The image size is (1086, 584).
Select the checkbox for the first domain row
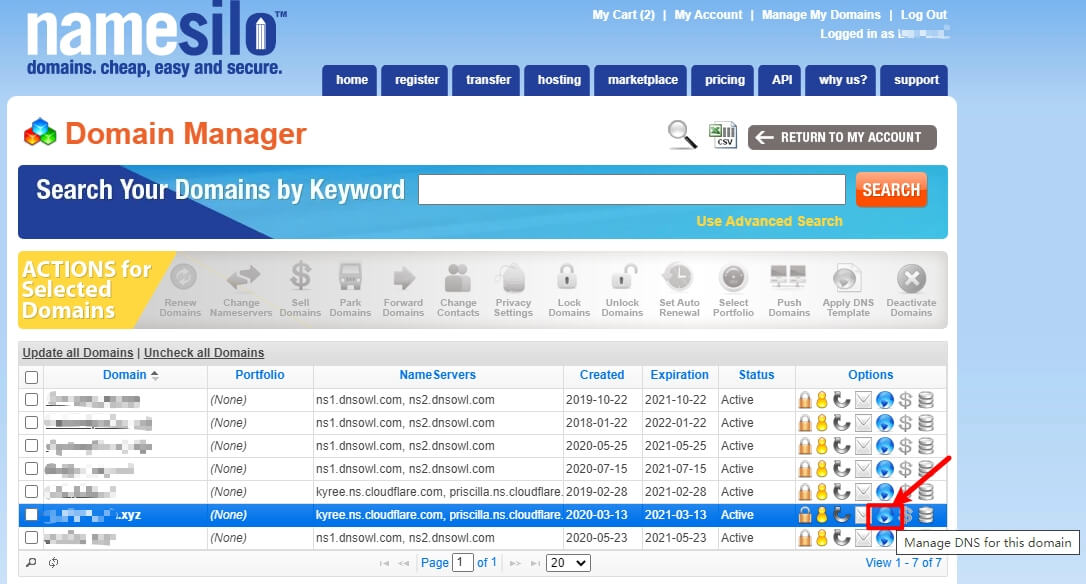coord(31,400)
